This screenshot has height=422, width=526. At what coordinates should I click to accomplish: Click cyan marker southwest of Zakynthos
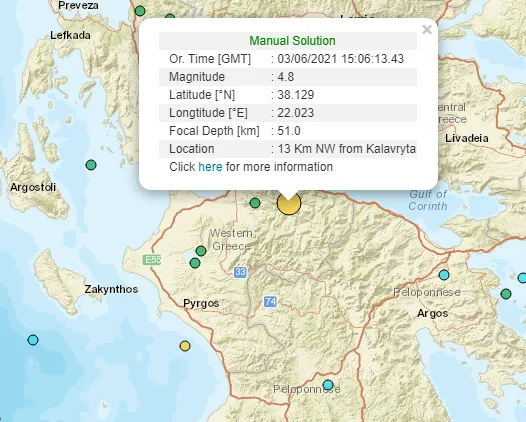pyautogui.click(x=33, y=340)
